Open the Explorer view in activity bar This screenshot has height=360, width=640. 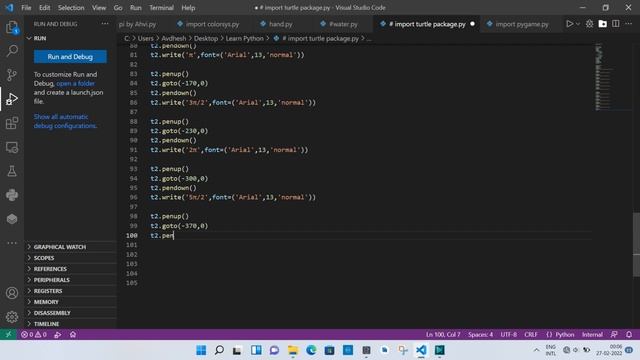[x=12, y=27]
